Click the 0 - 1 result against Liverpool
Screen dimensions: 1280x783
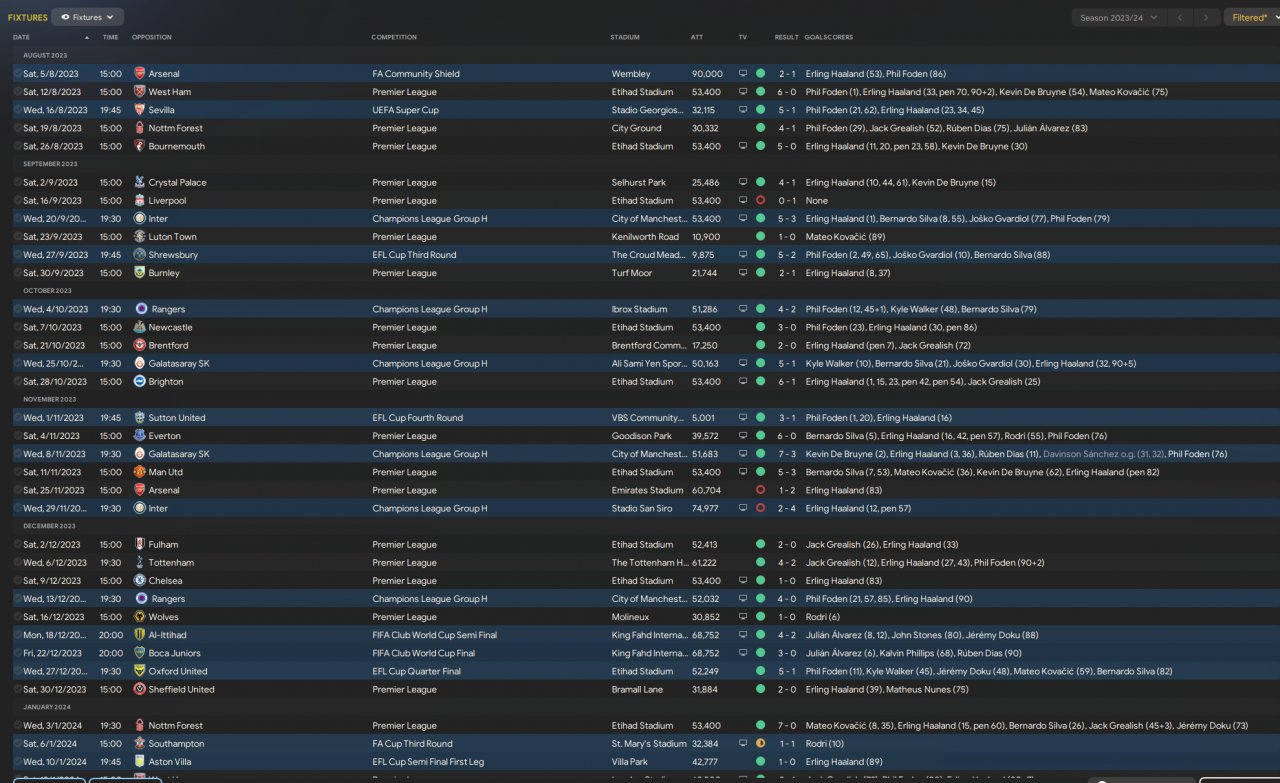(787, 201)
